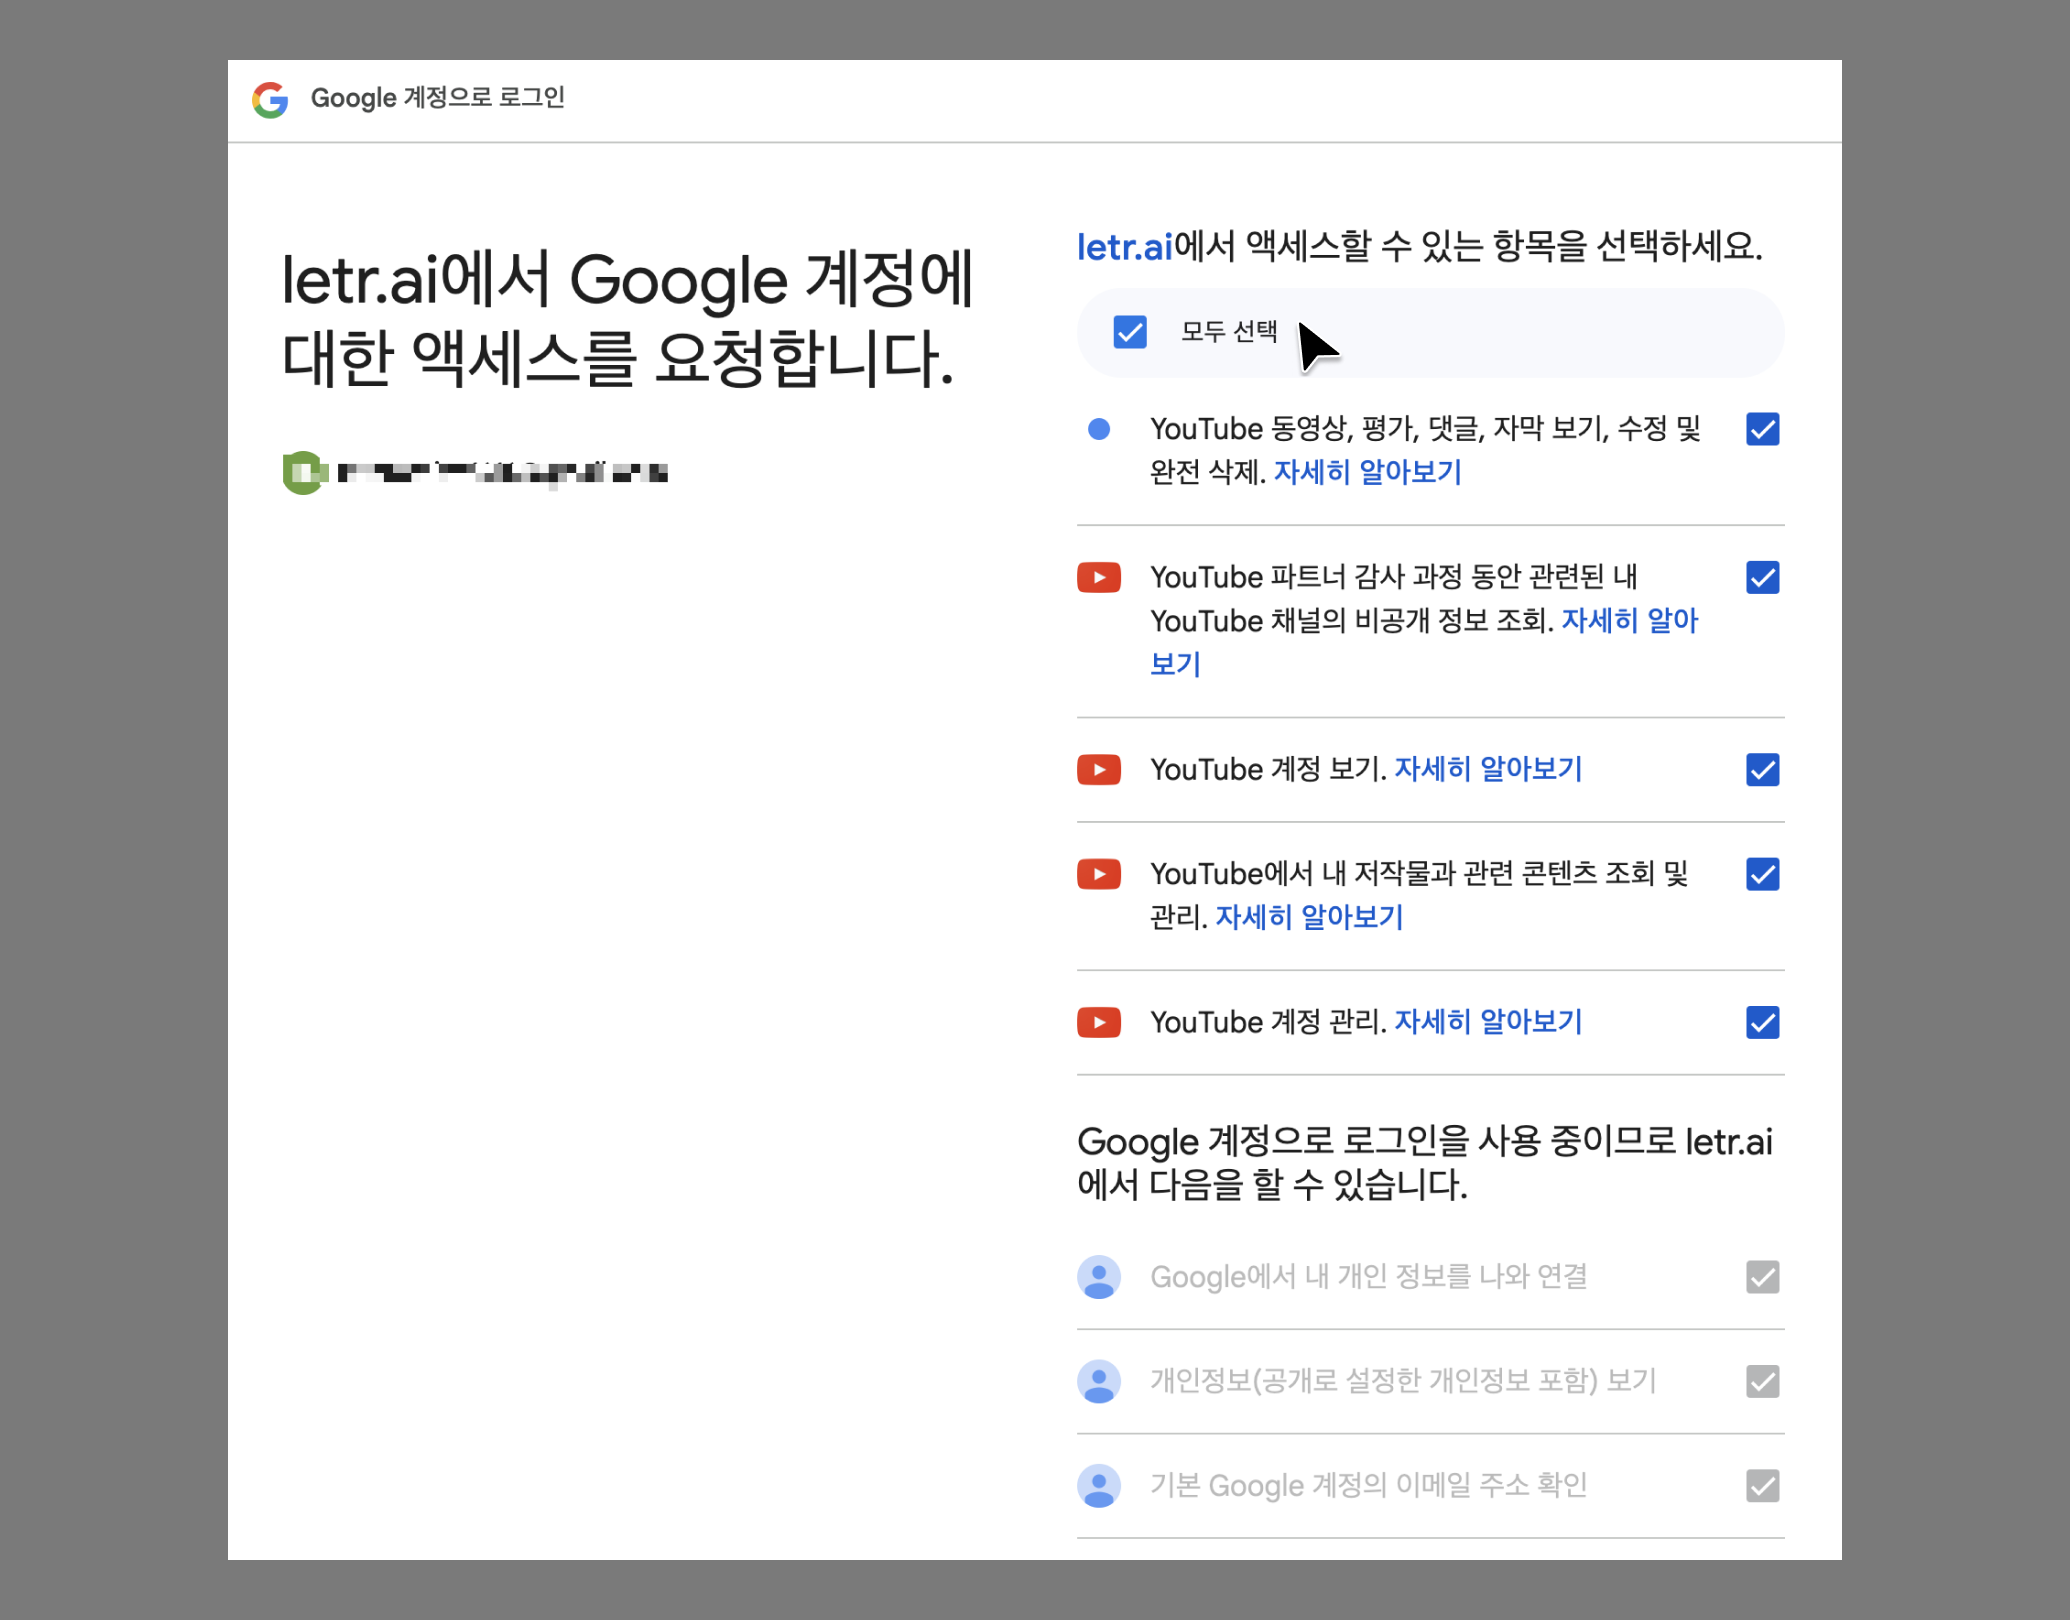Uncheck the YouTube 저작물 관리 permission checkbox
2070x1620 pixels.
(1762, 874)
